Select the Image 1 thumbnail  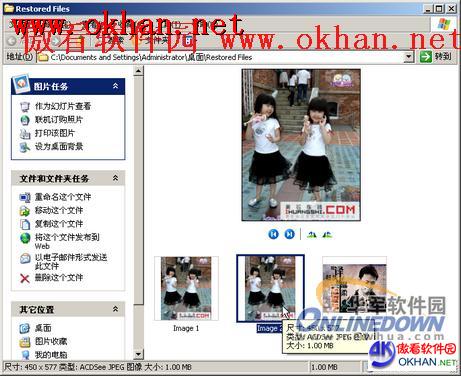186,289
